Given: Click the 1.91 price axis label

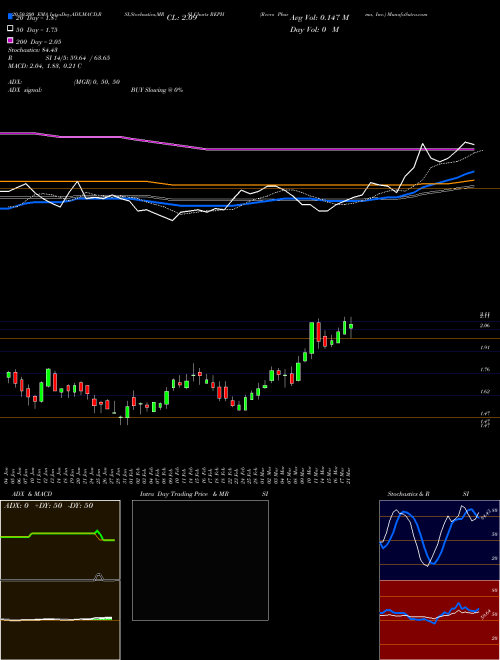Looking at the screenshot, I should click(484, 348).
